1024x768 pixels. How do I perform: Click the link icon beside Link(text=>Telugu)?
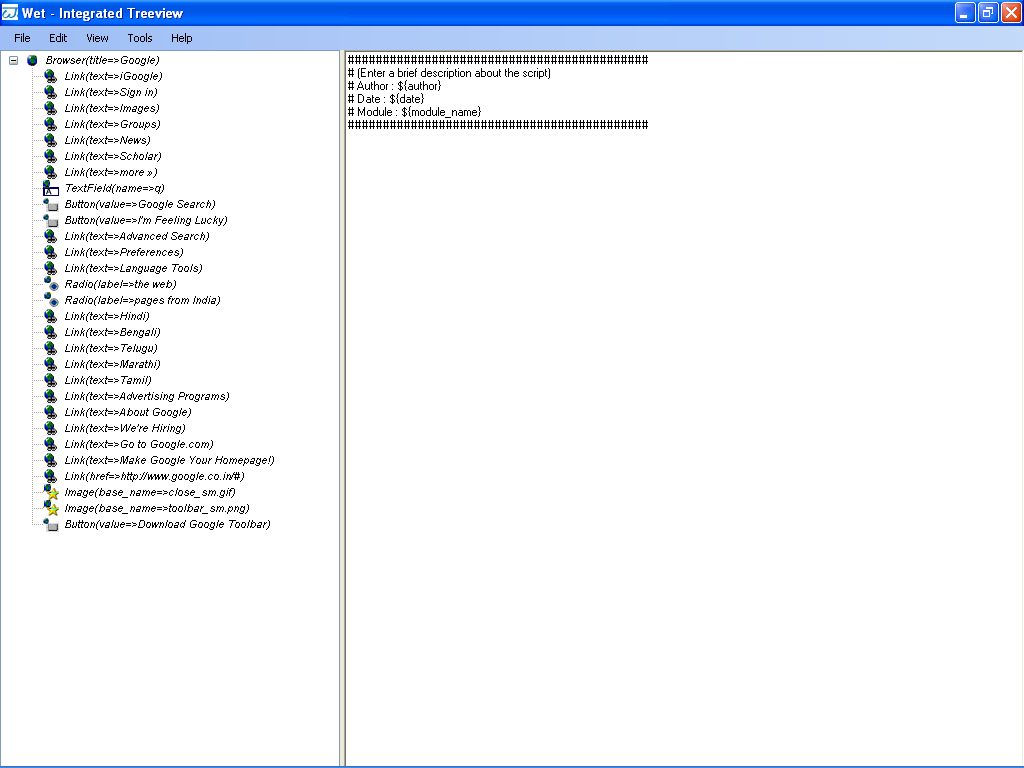(50, 349)
